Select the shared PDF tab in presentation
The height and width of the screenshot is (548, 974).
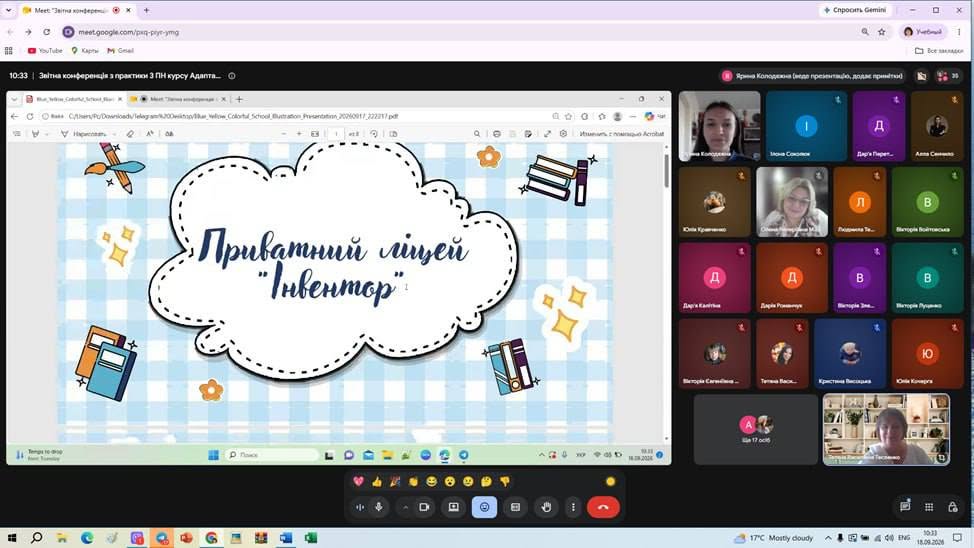[73, 99]
